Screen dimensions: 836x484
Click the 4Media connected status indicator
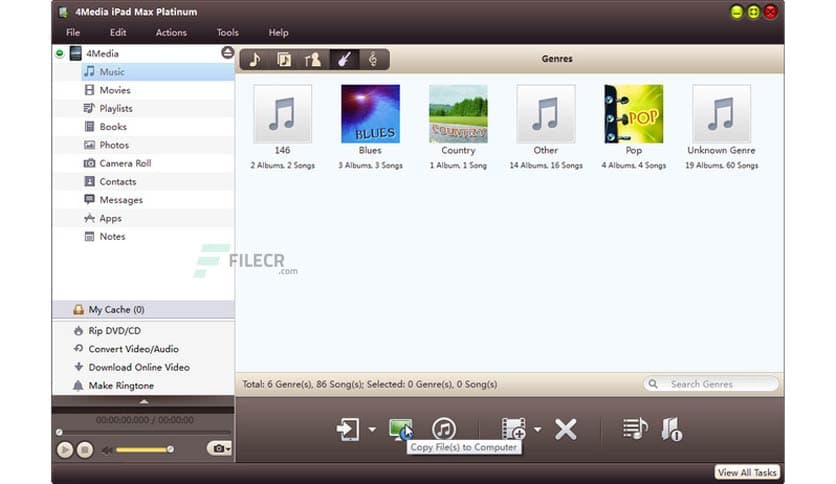pos(60,53)
